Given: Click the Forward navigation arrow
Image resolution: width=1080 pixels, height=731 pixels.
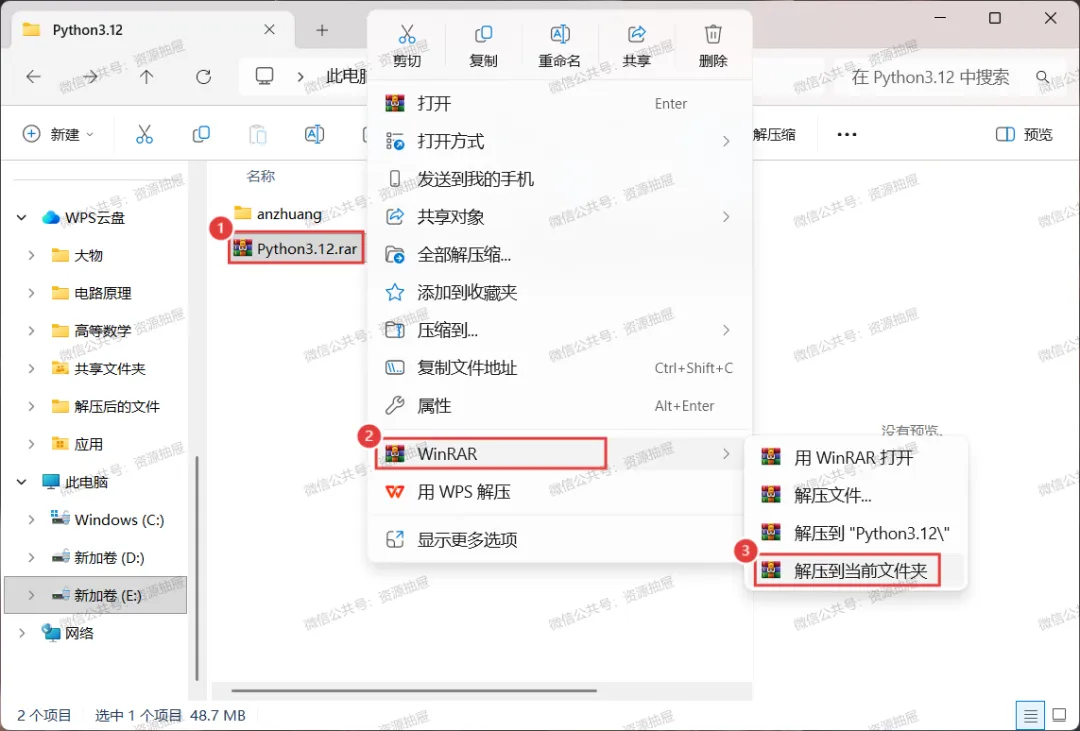Looking at the screenshot, I should [90, 76].
